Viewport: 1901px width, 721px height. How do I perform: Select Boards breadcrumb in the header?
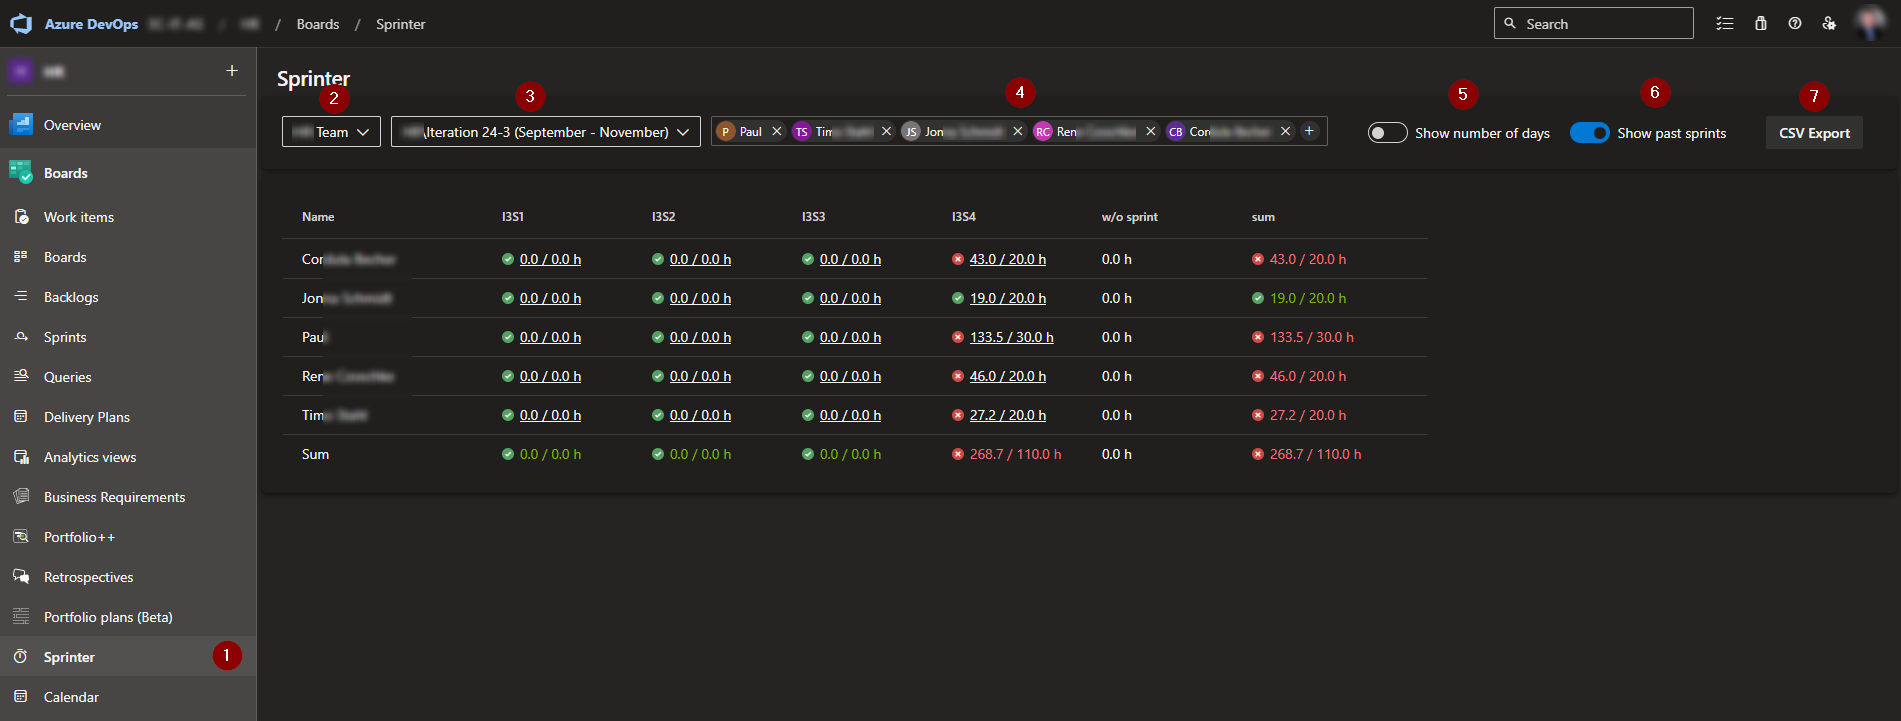[318, 24]
